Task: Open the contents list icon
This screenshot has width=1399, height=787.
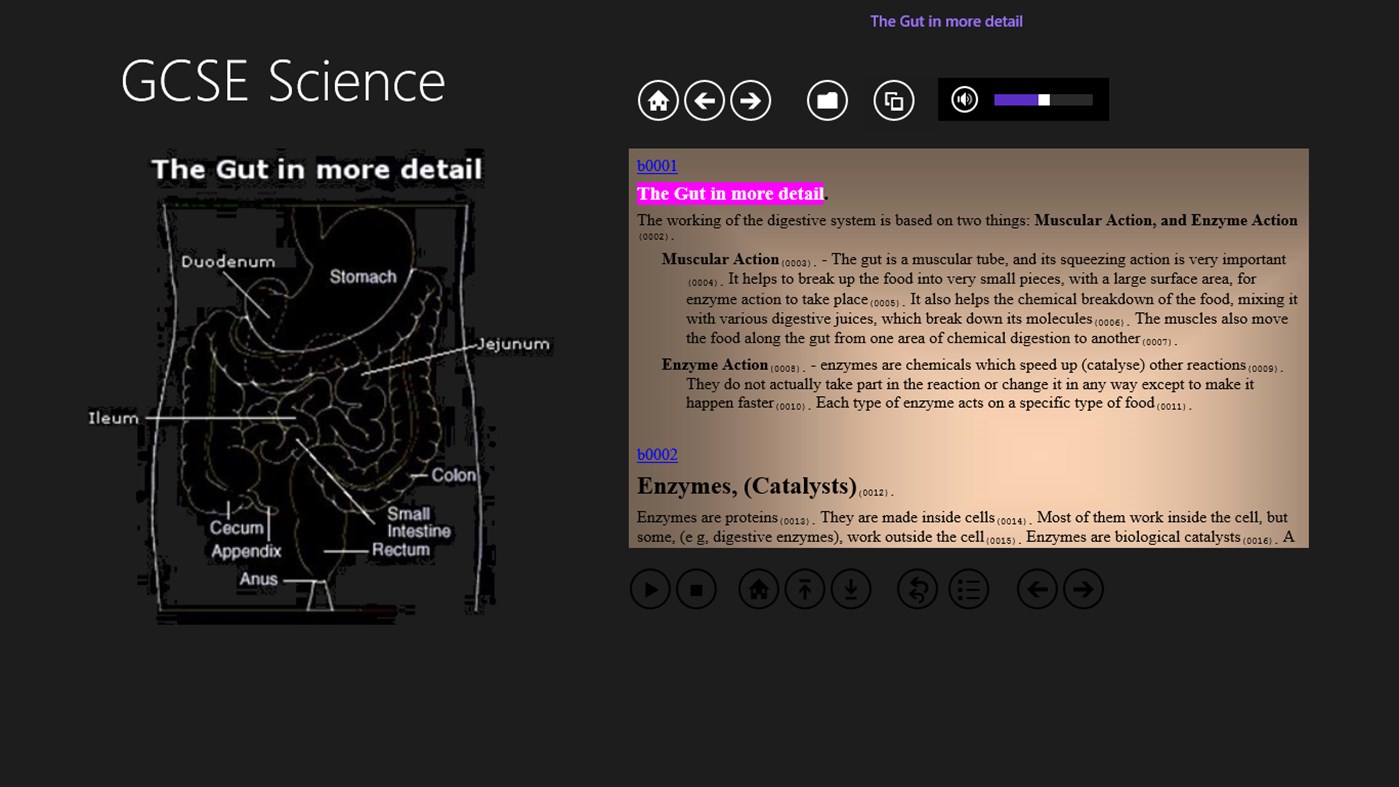Action: point(968,590)
